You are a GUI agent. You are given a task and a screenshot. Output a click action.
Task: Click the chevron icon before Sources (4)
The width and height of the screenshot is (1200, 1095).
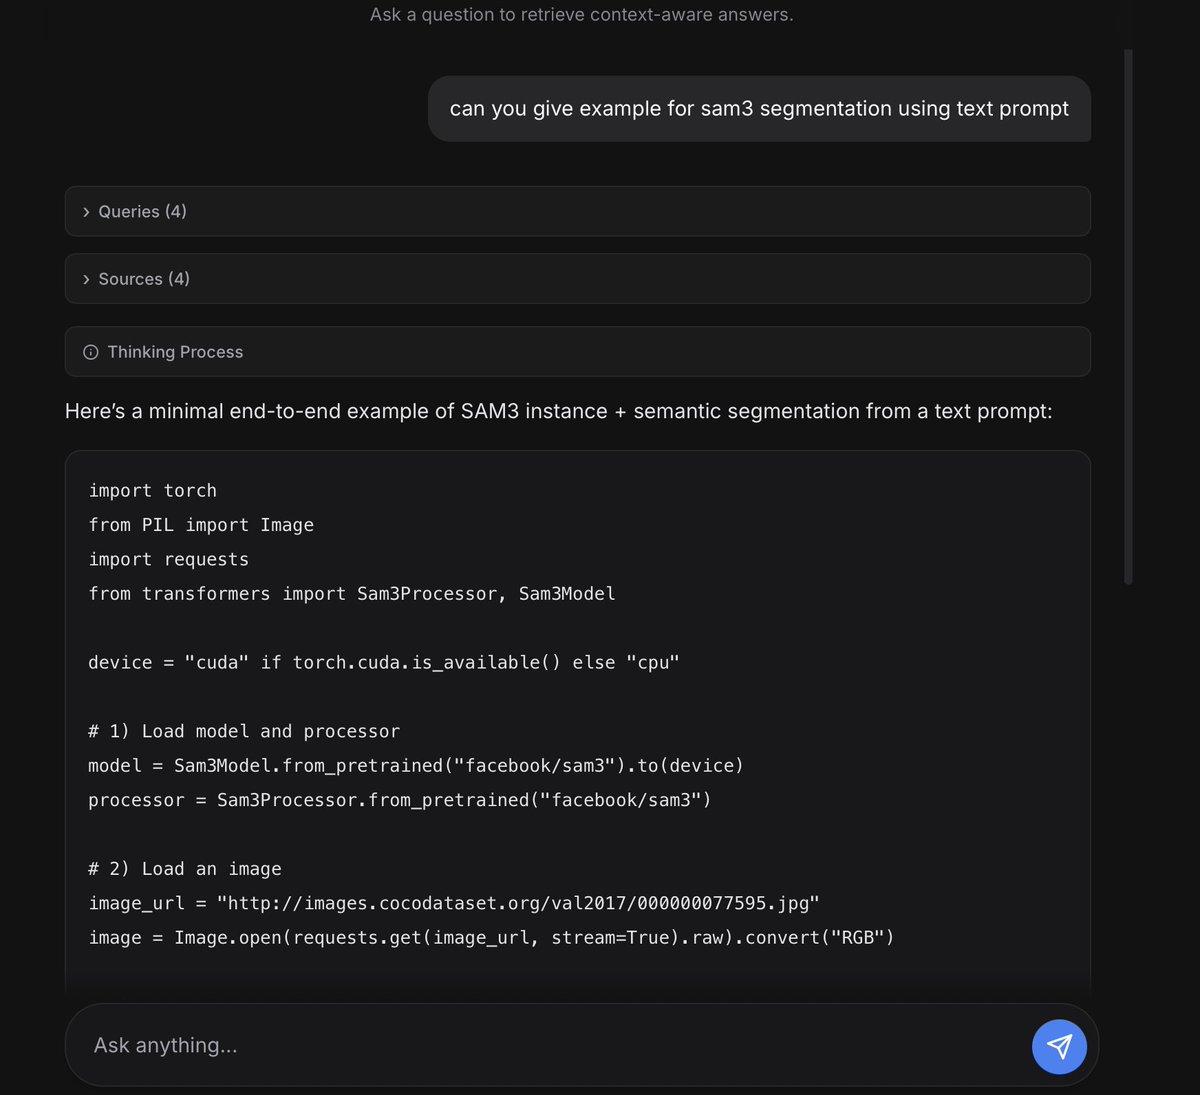[x=86, y=278]
